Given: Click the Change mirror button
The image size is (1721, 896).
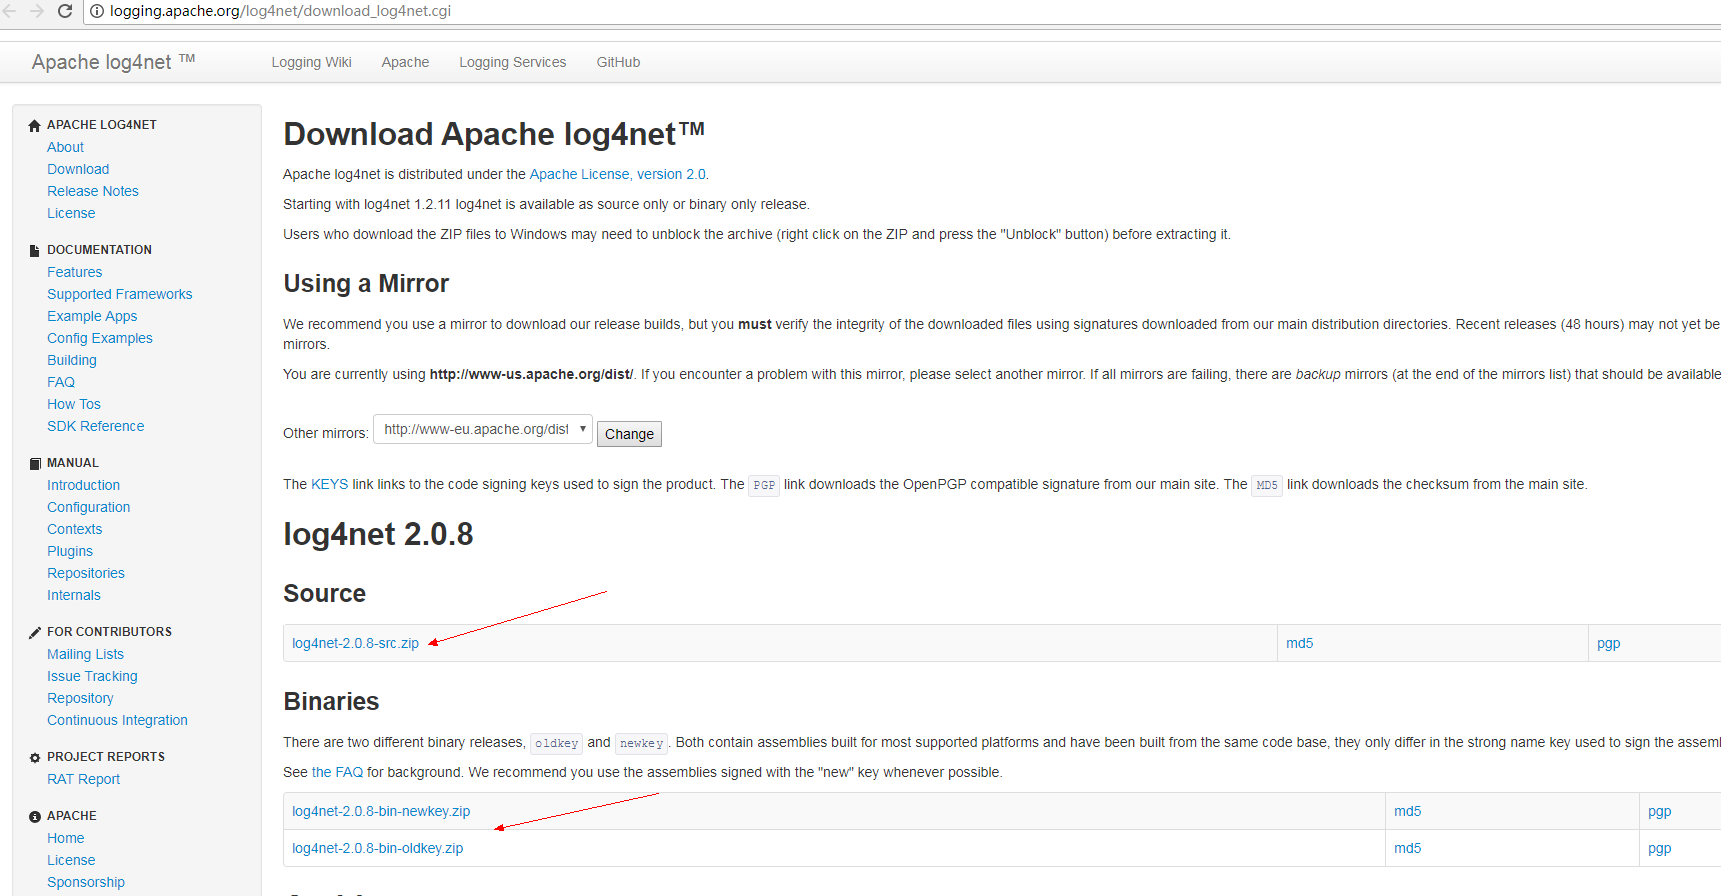Looking at the screenshot, I should click(629, 434).
